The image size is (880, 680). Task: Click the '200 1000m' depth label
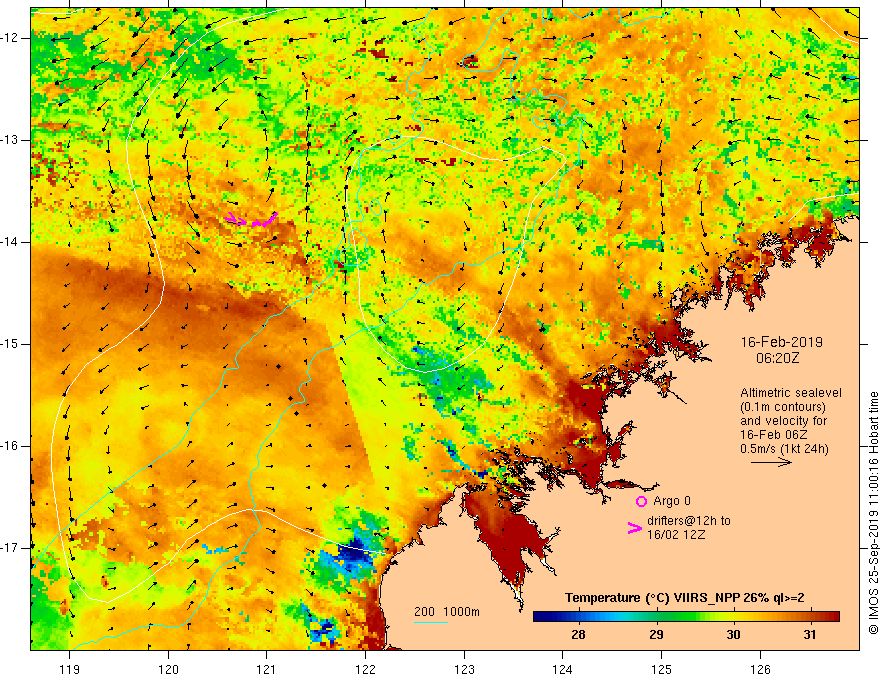[x=447, y=612]
